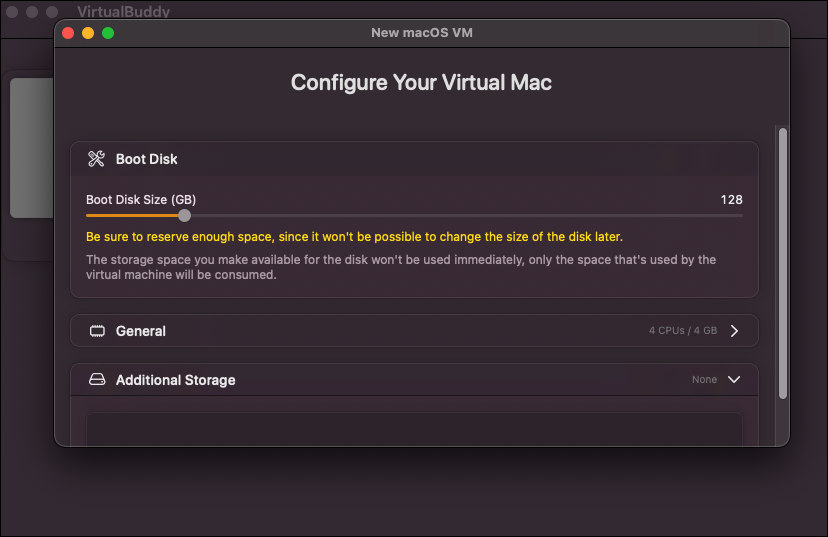Click the empty additional storage list box

pyautogui.click(x=415, y=429)
